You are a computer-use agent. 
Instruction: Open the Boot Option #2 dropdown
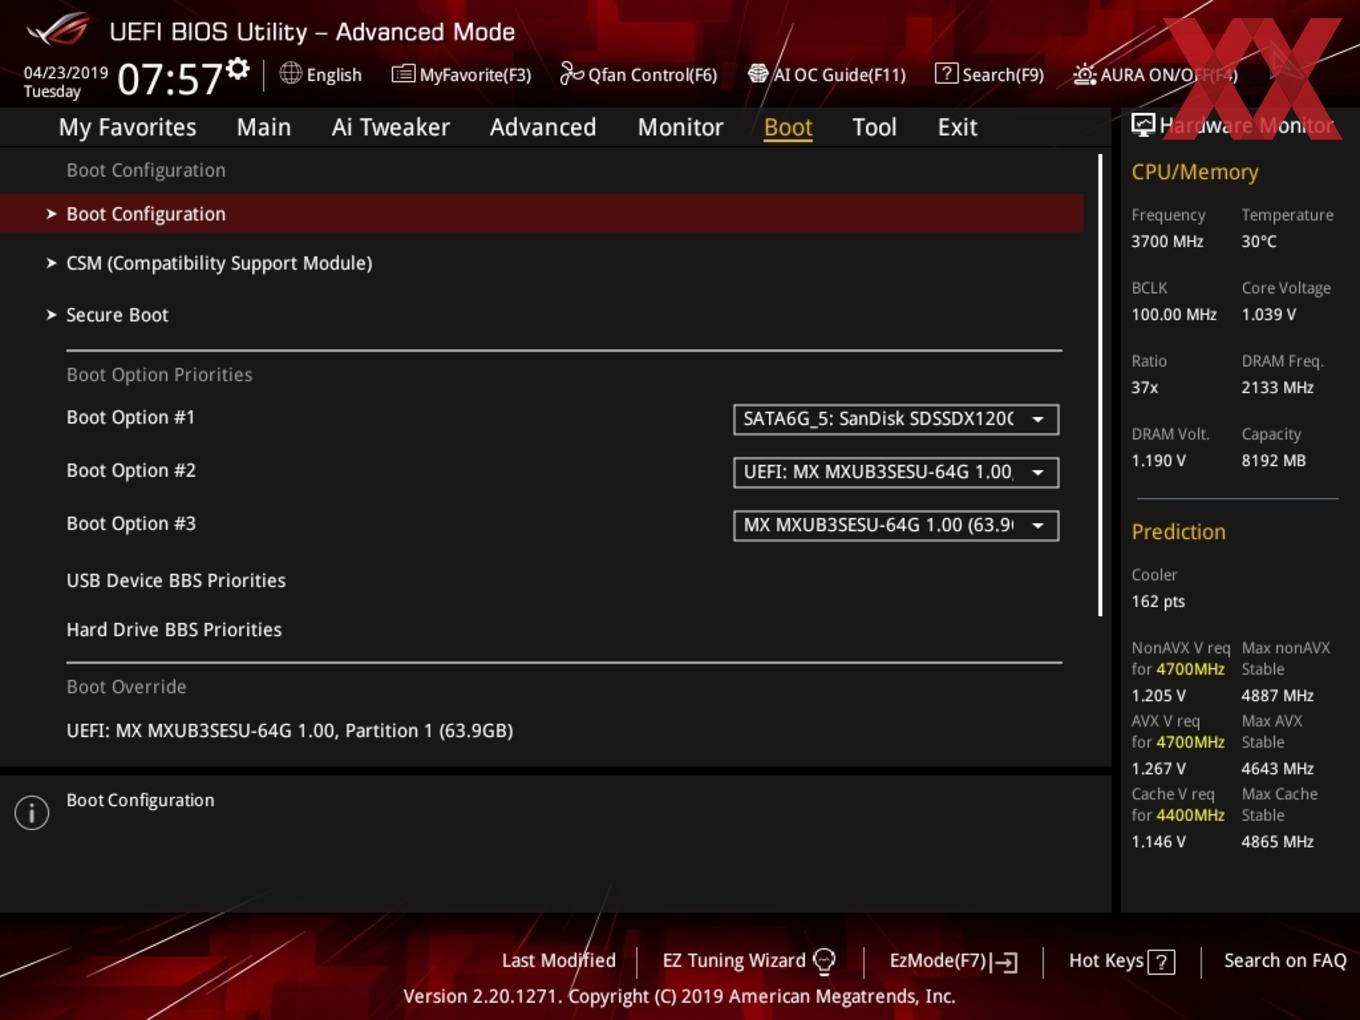[896, 472]
